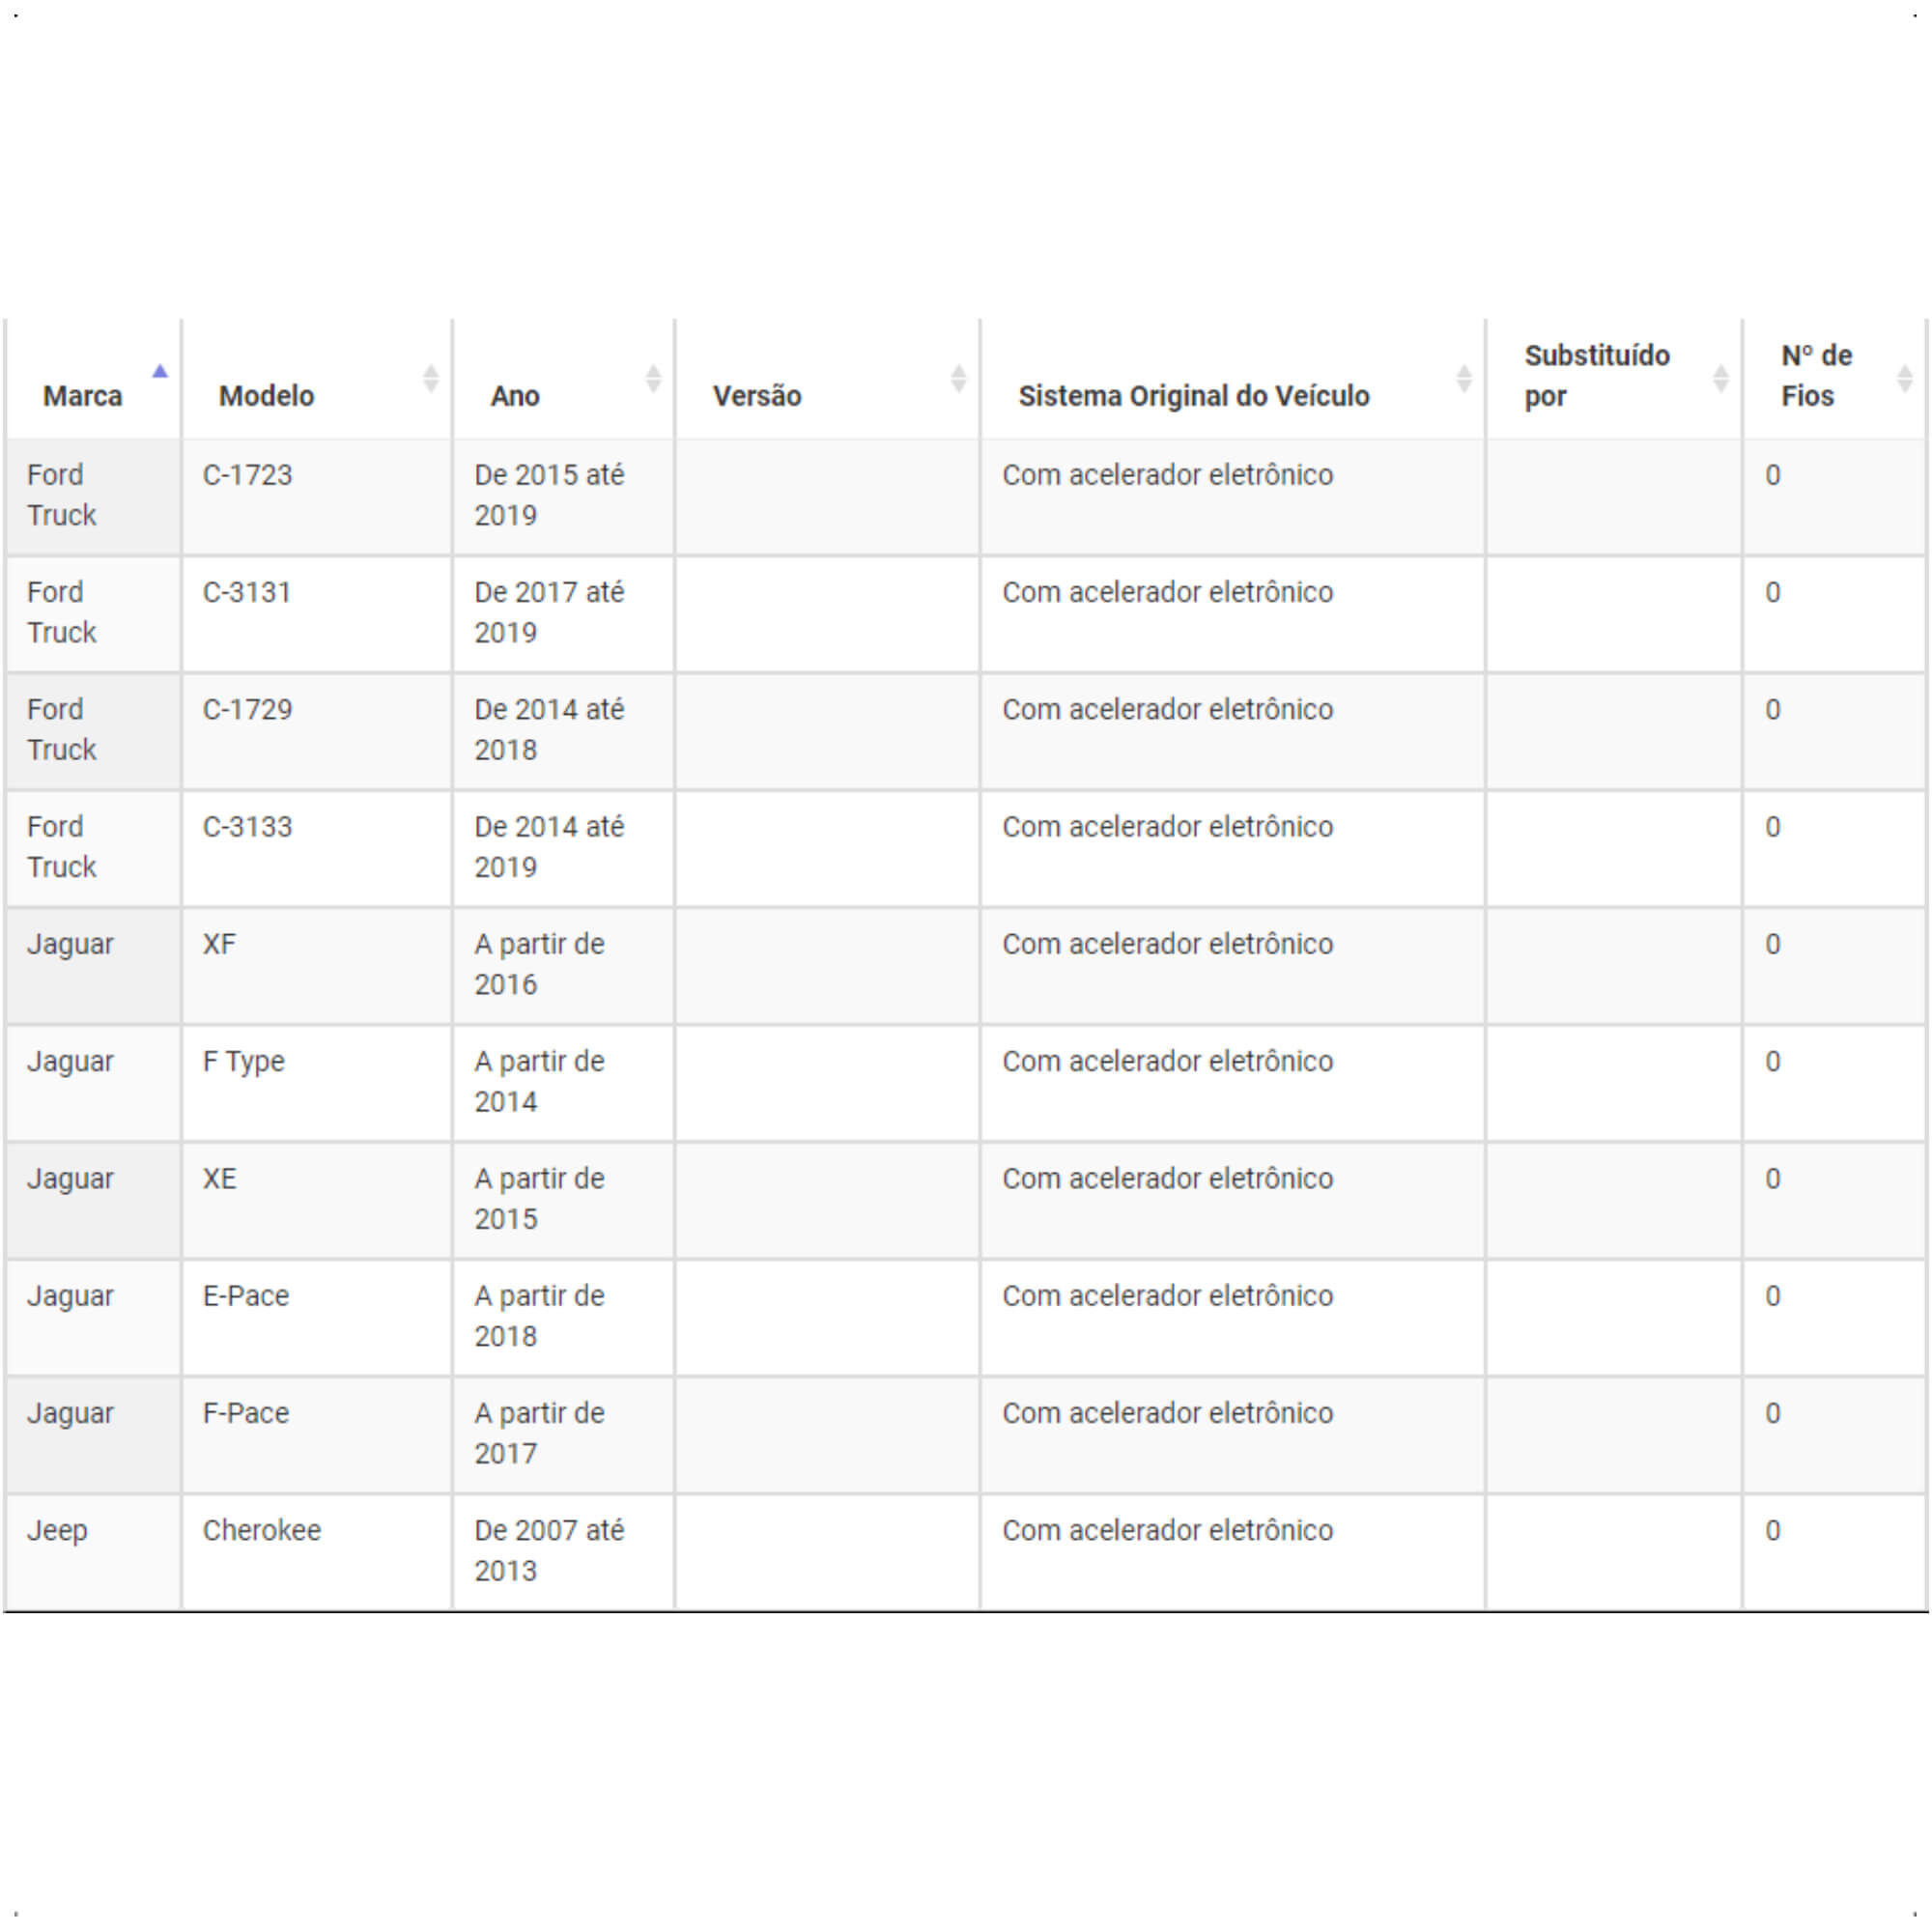Click the F-Pace model cell
This screenshot has height=1932, width=1932.
[x=317, y=1435]
